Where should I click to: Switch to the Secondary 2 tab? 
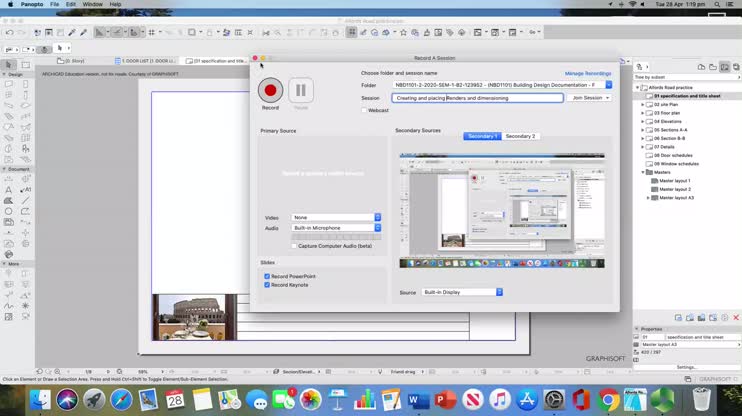pyautogui.click(x=520, y=136)
